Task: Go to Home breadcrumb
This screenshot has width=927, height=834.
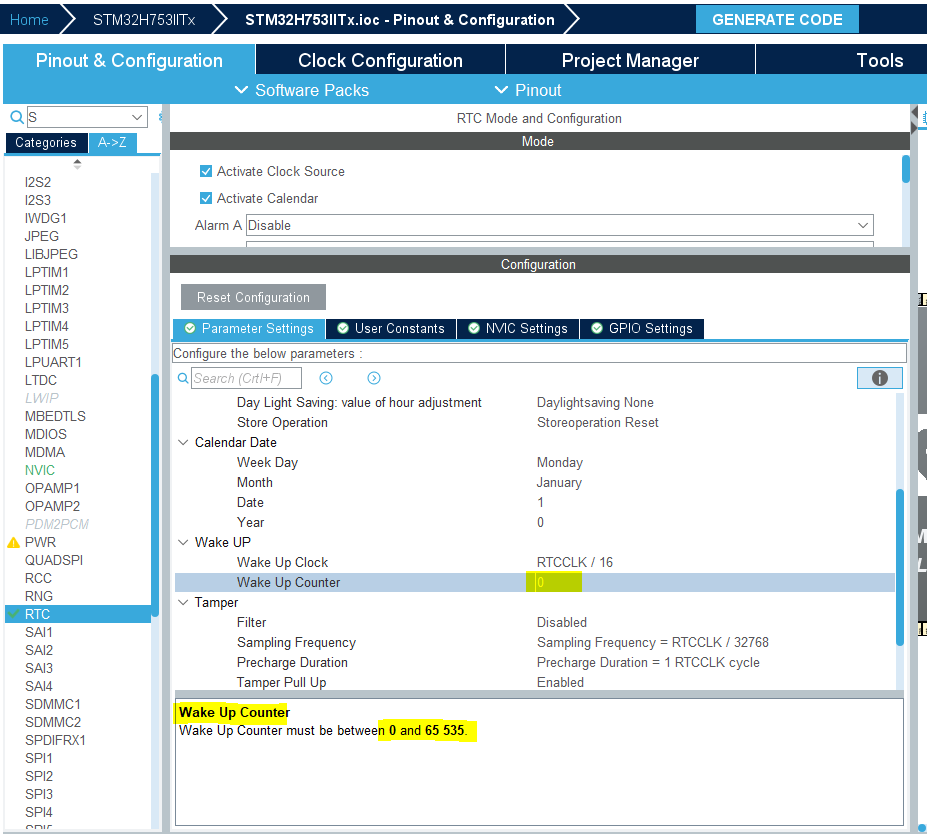Action: (x=29, y=20)
